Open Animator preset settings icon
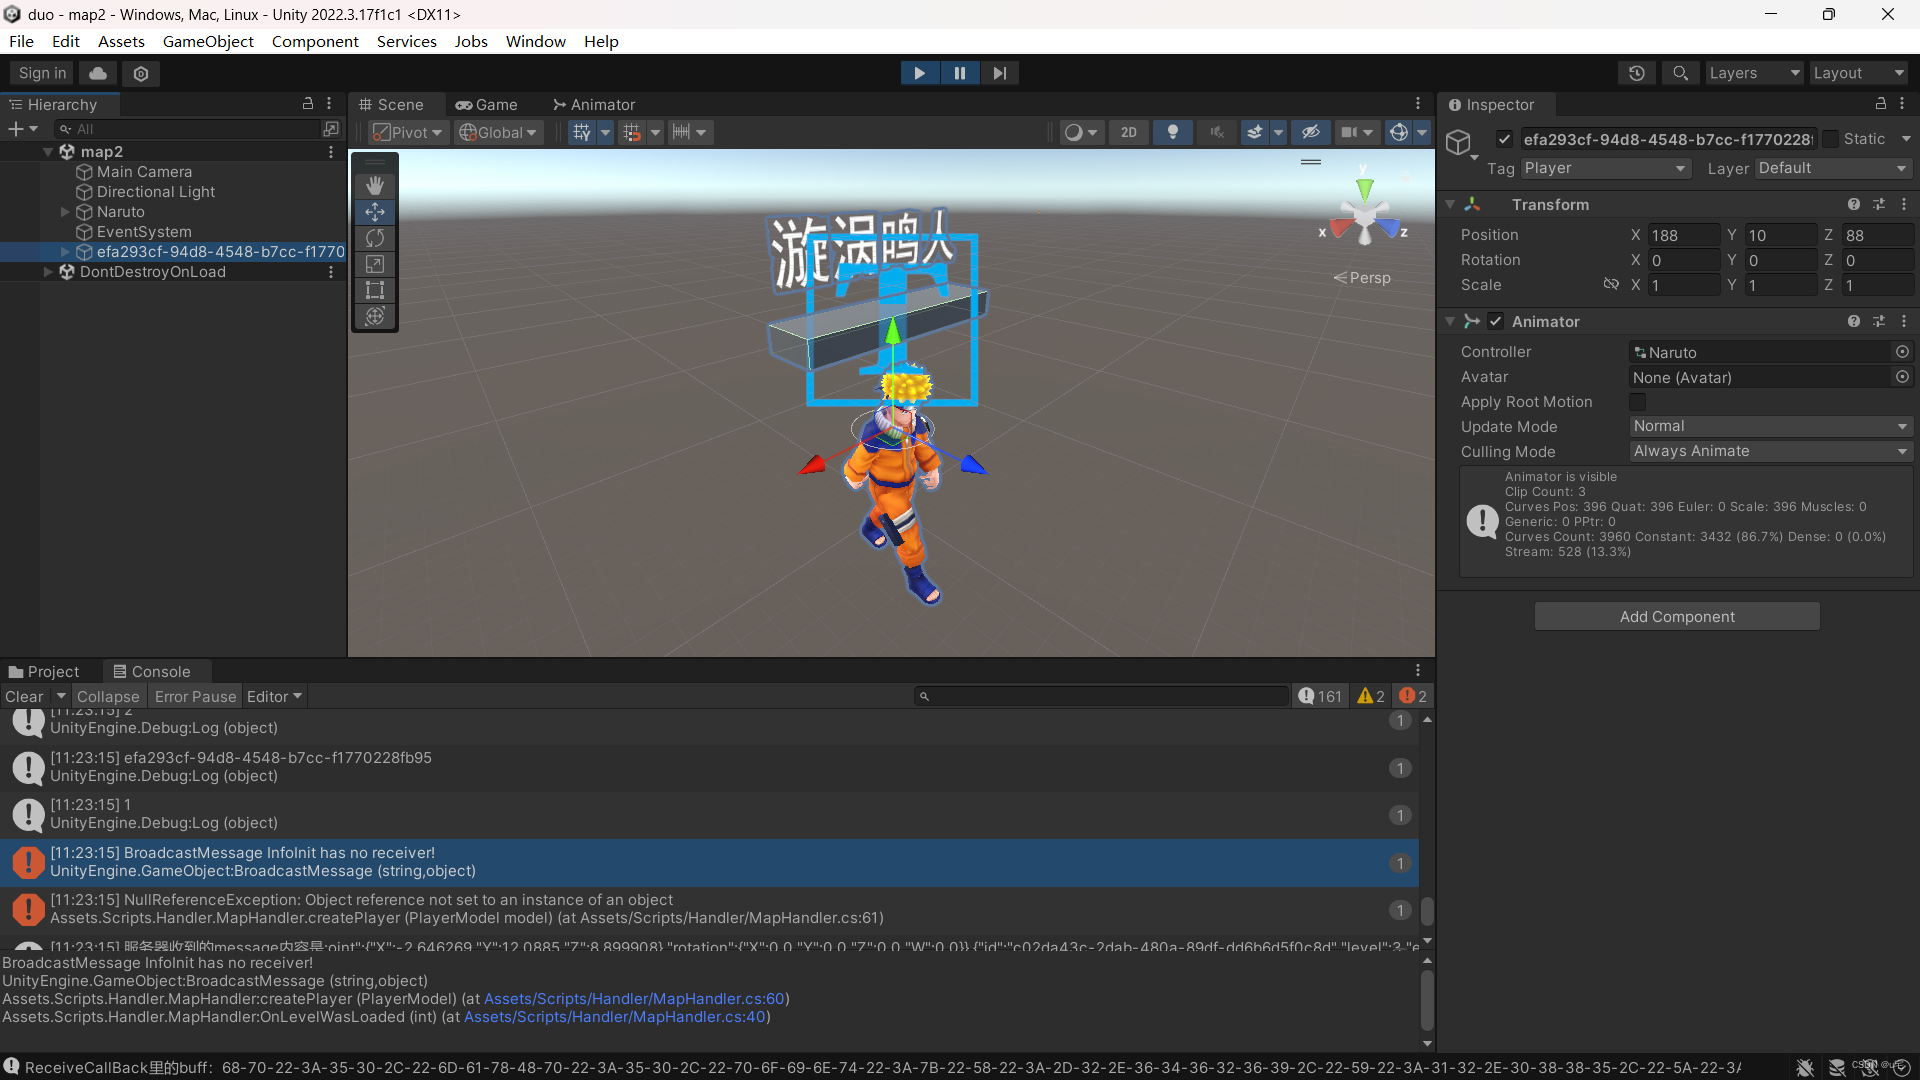 (x=1879, y=321)
